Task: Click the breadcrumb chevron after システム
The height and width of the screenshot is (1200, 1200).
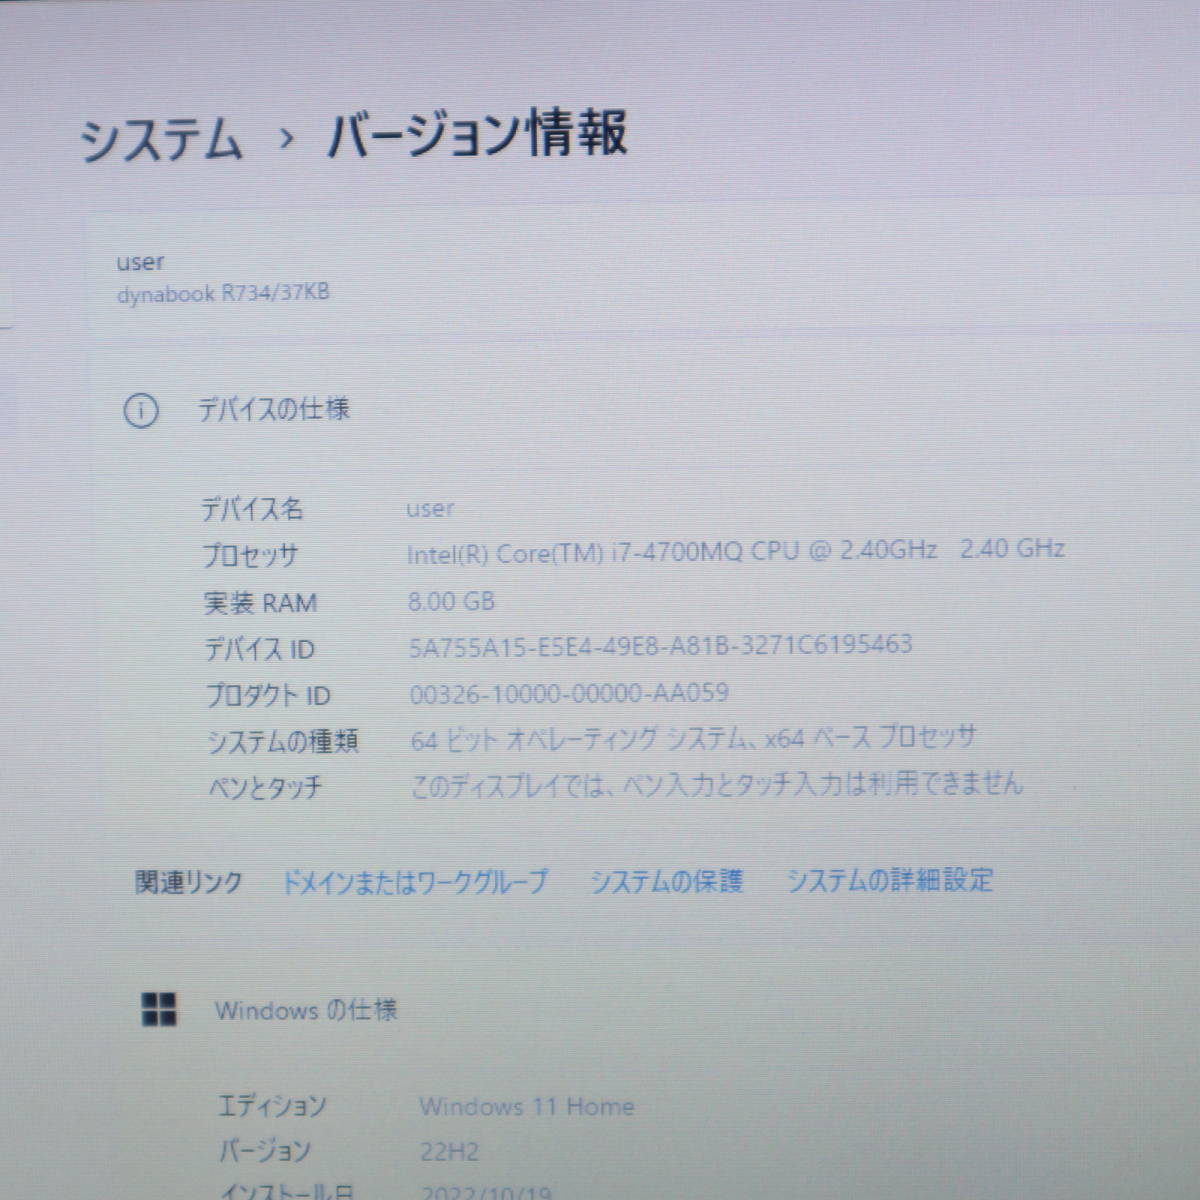Action: [x=287, y=139]
